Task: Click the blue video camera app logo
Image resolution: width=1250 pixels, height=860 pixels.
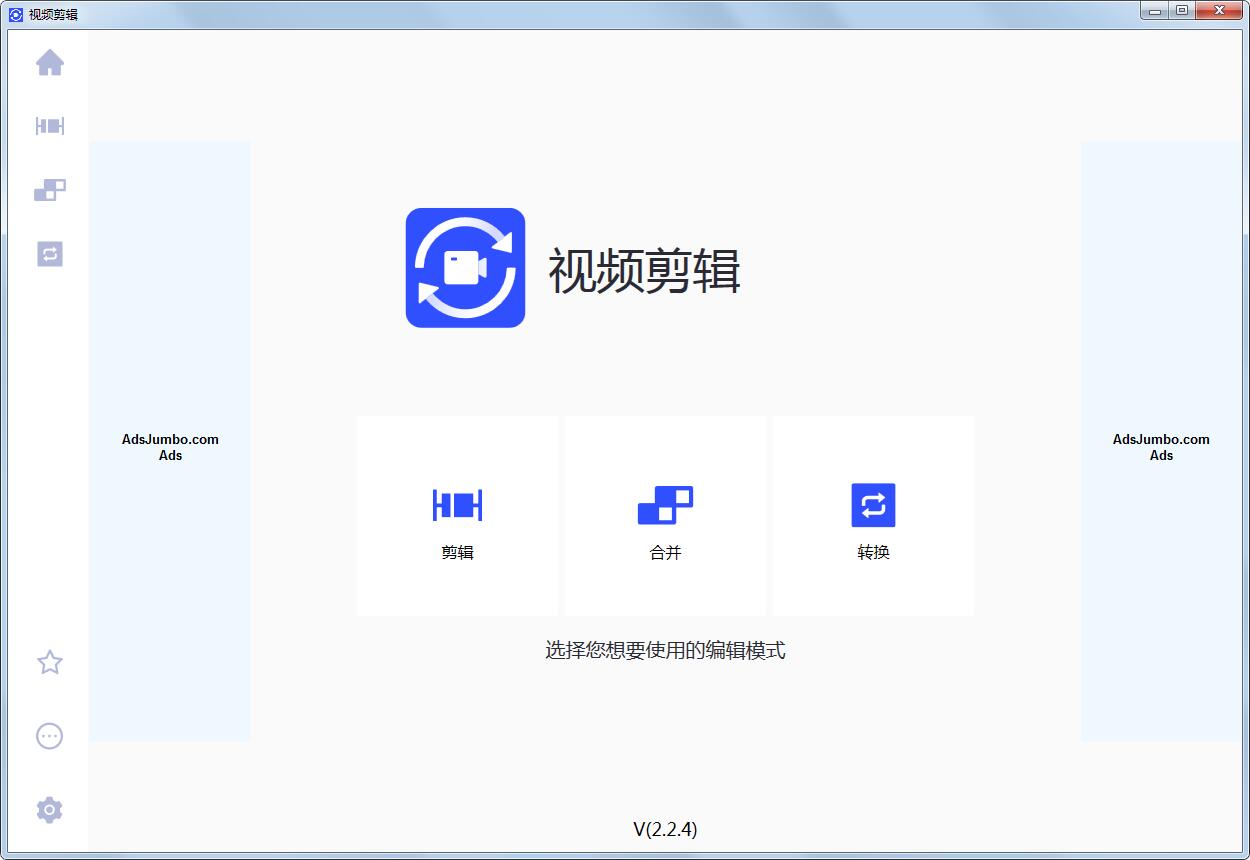Action: pyautogui.click(x=465, y=267)
